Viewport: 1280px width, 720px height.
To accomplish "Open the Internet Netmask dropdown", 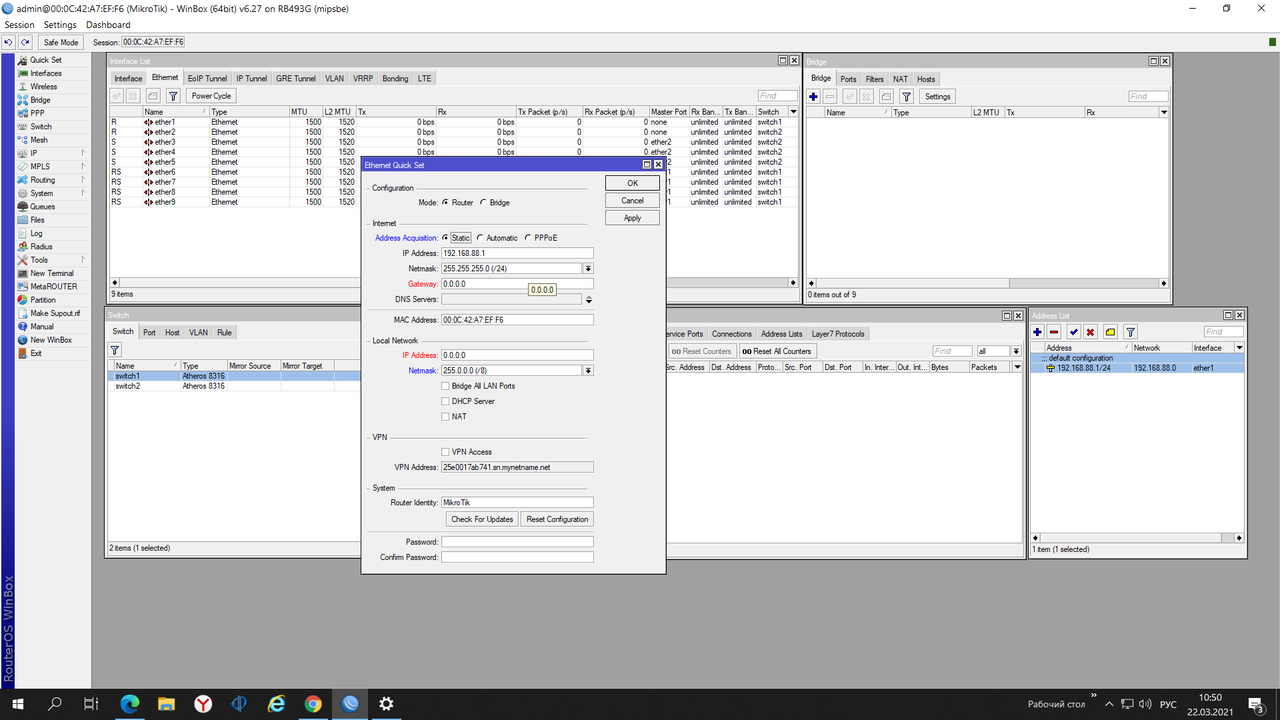I will (589, 268).
